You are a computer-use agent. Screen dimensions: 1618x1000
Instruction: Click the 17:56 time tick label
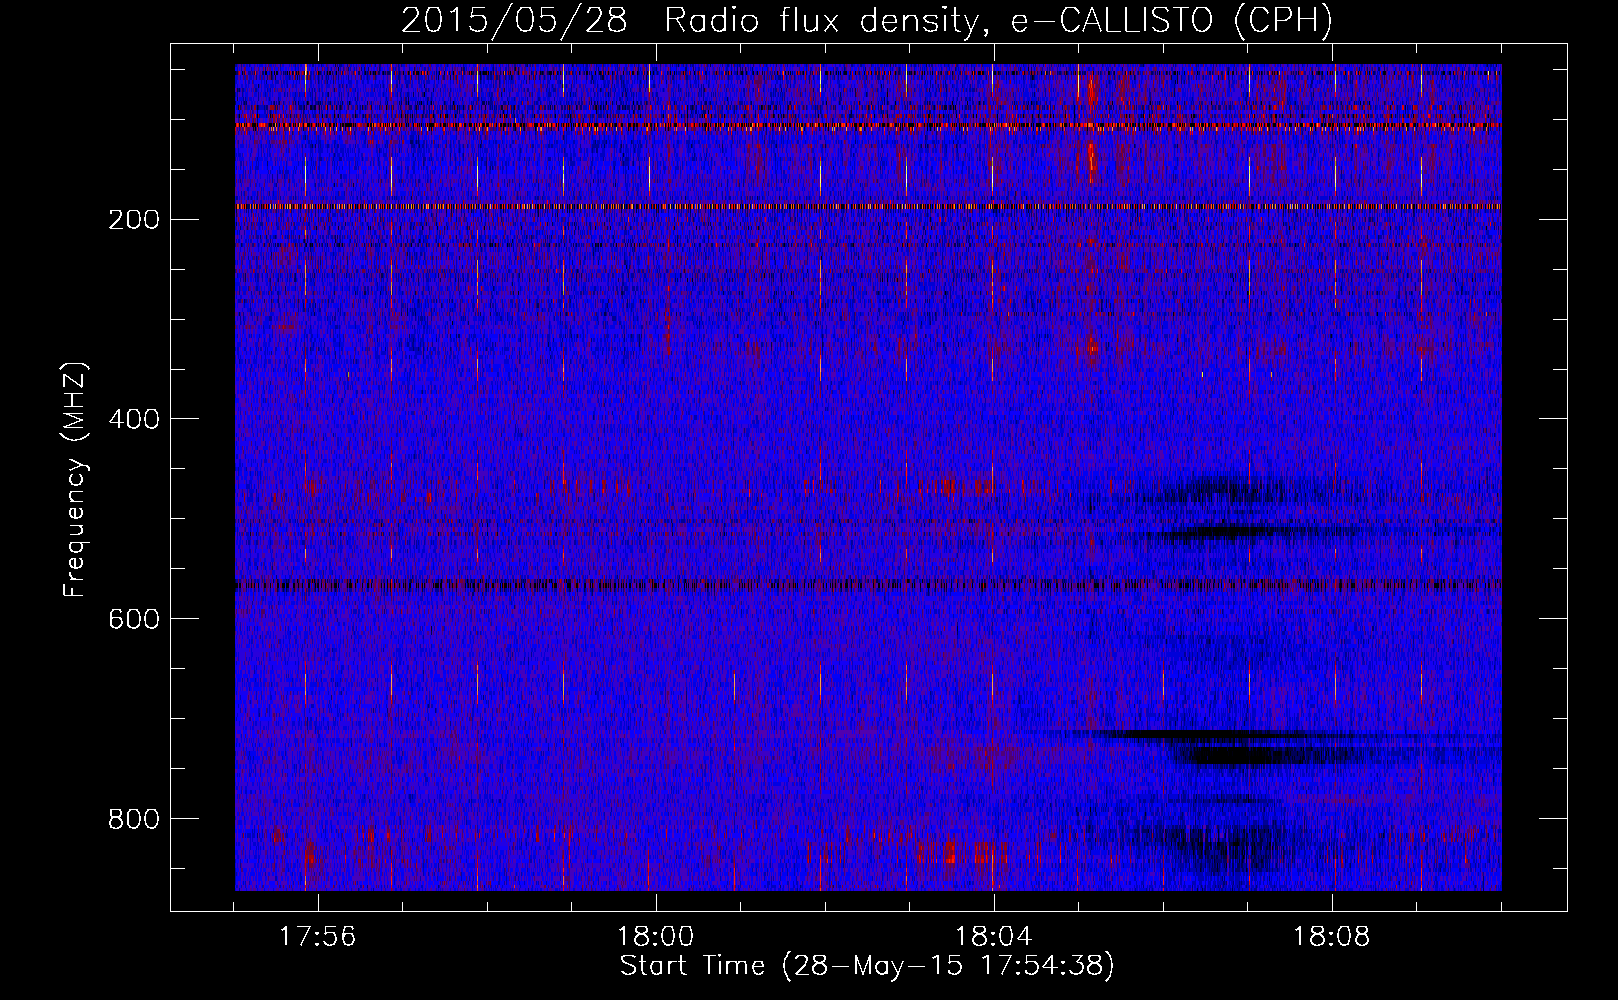coord(318,937)
